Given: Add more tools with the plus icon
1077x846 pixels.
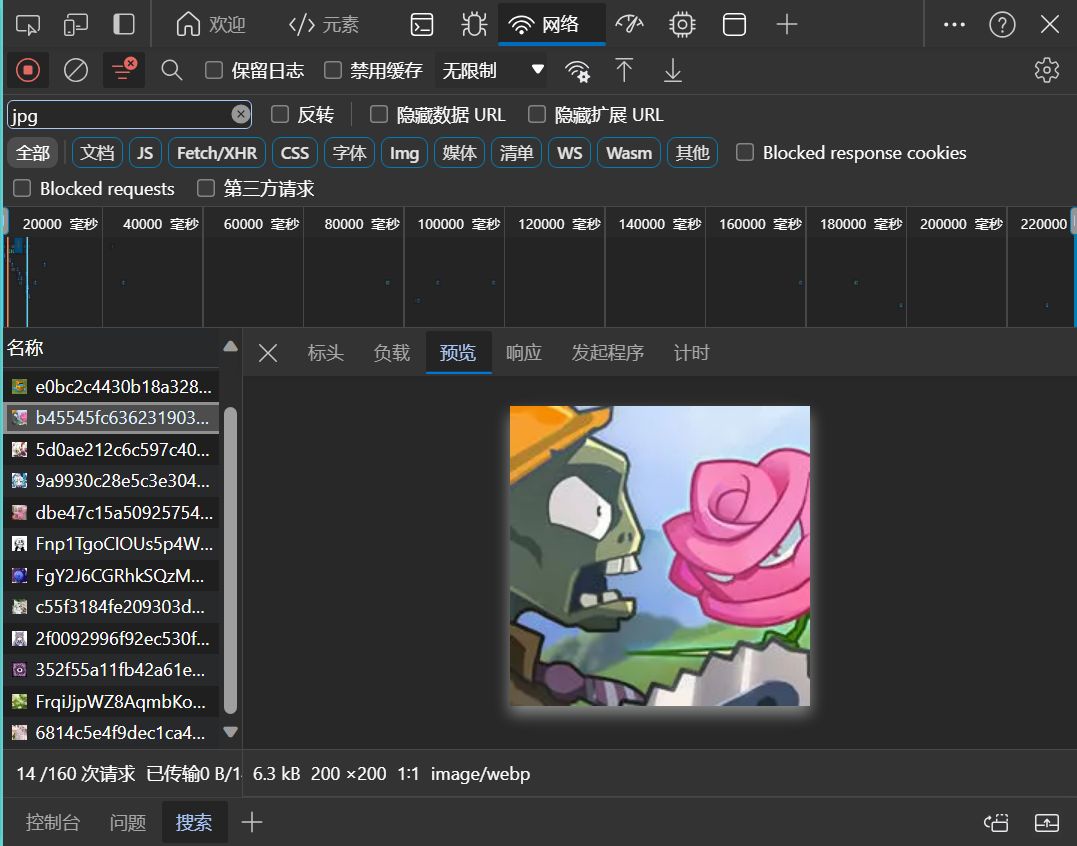Looking at the screenshot, I should 786,25.
